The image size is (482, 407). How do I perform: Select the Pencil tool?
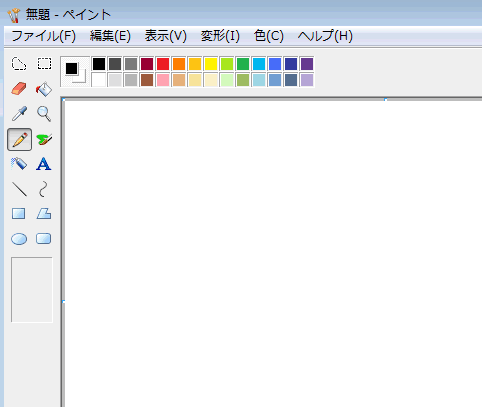click(x=20, y=139)
